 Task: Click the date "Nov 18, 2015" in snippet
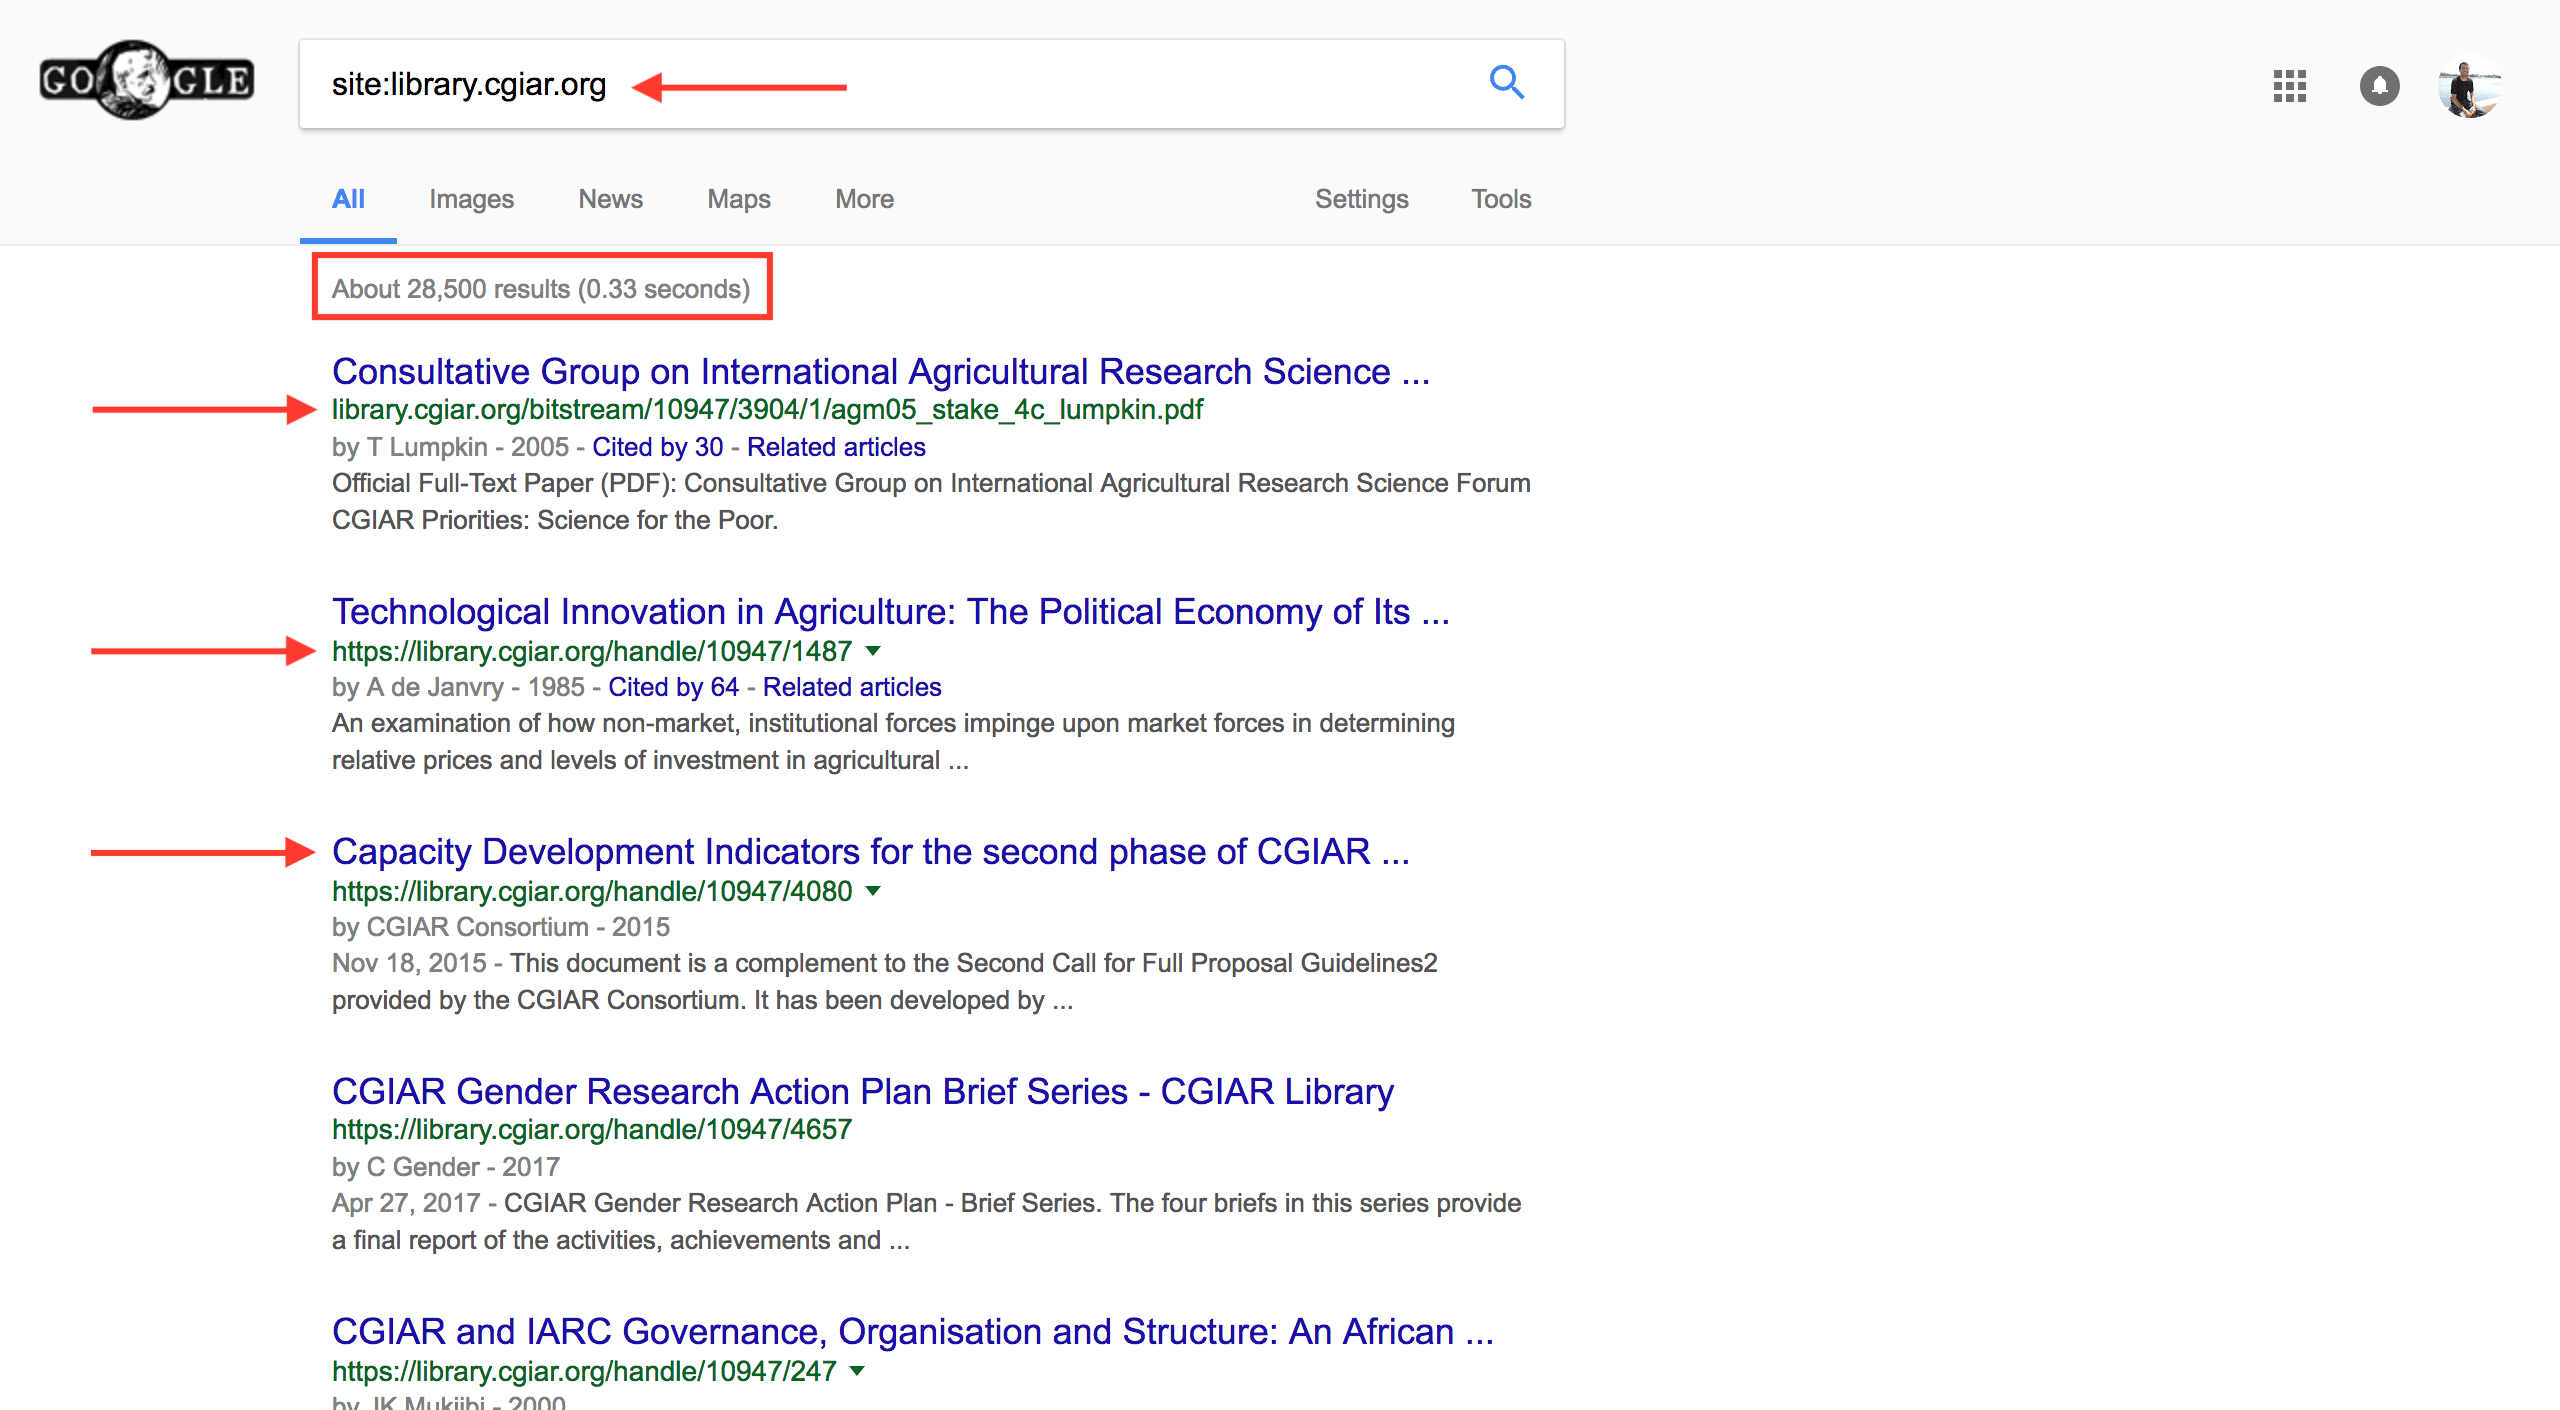pyautogui.click(x=409, y=963)
